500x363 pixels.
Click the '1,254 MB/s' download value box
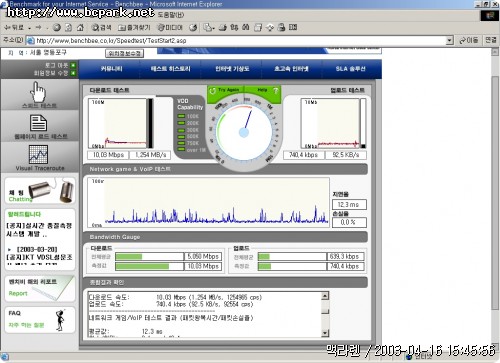pos(150,155)
